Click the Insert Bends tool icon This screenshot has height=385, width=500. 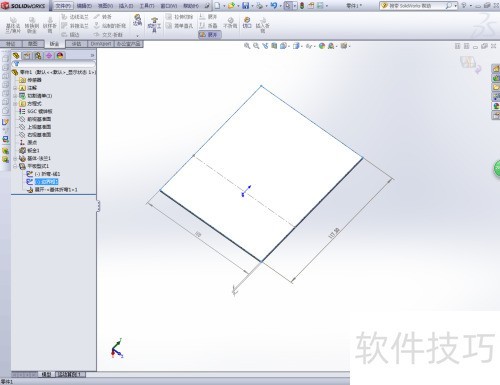263,25
